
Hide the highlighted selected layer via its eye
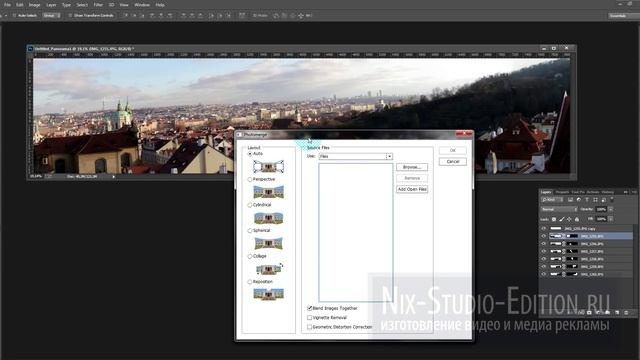pyautogui.click(x=544, y=236)
